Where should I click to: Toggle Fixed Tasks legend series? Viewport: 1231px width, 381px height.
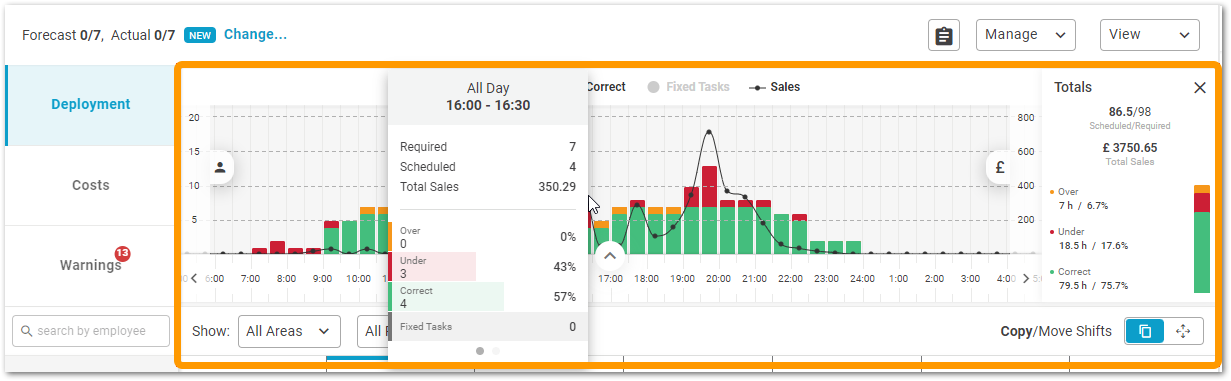(688, 87)
